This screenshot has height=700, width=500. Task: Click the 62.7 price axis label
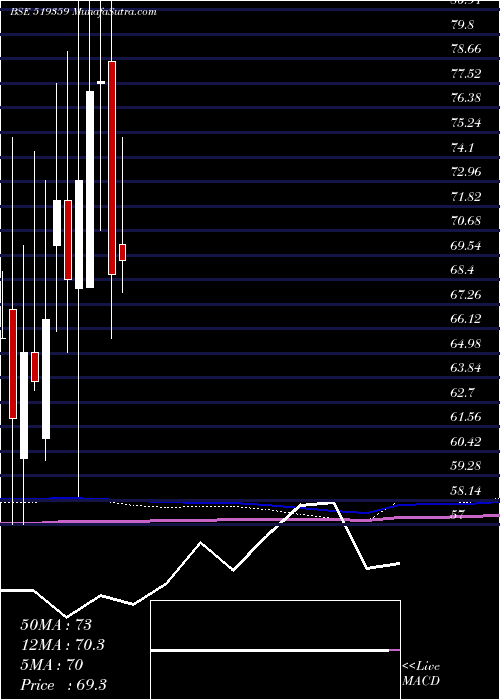(x=463, y=392)
